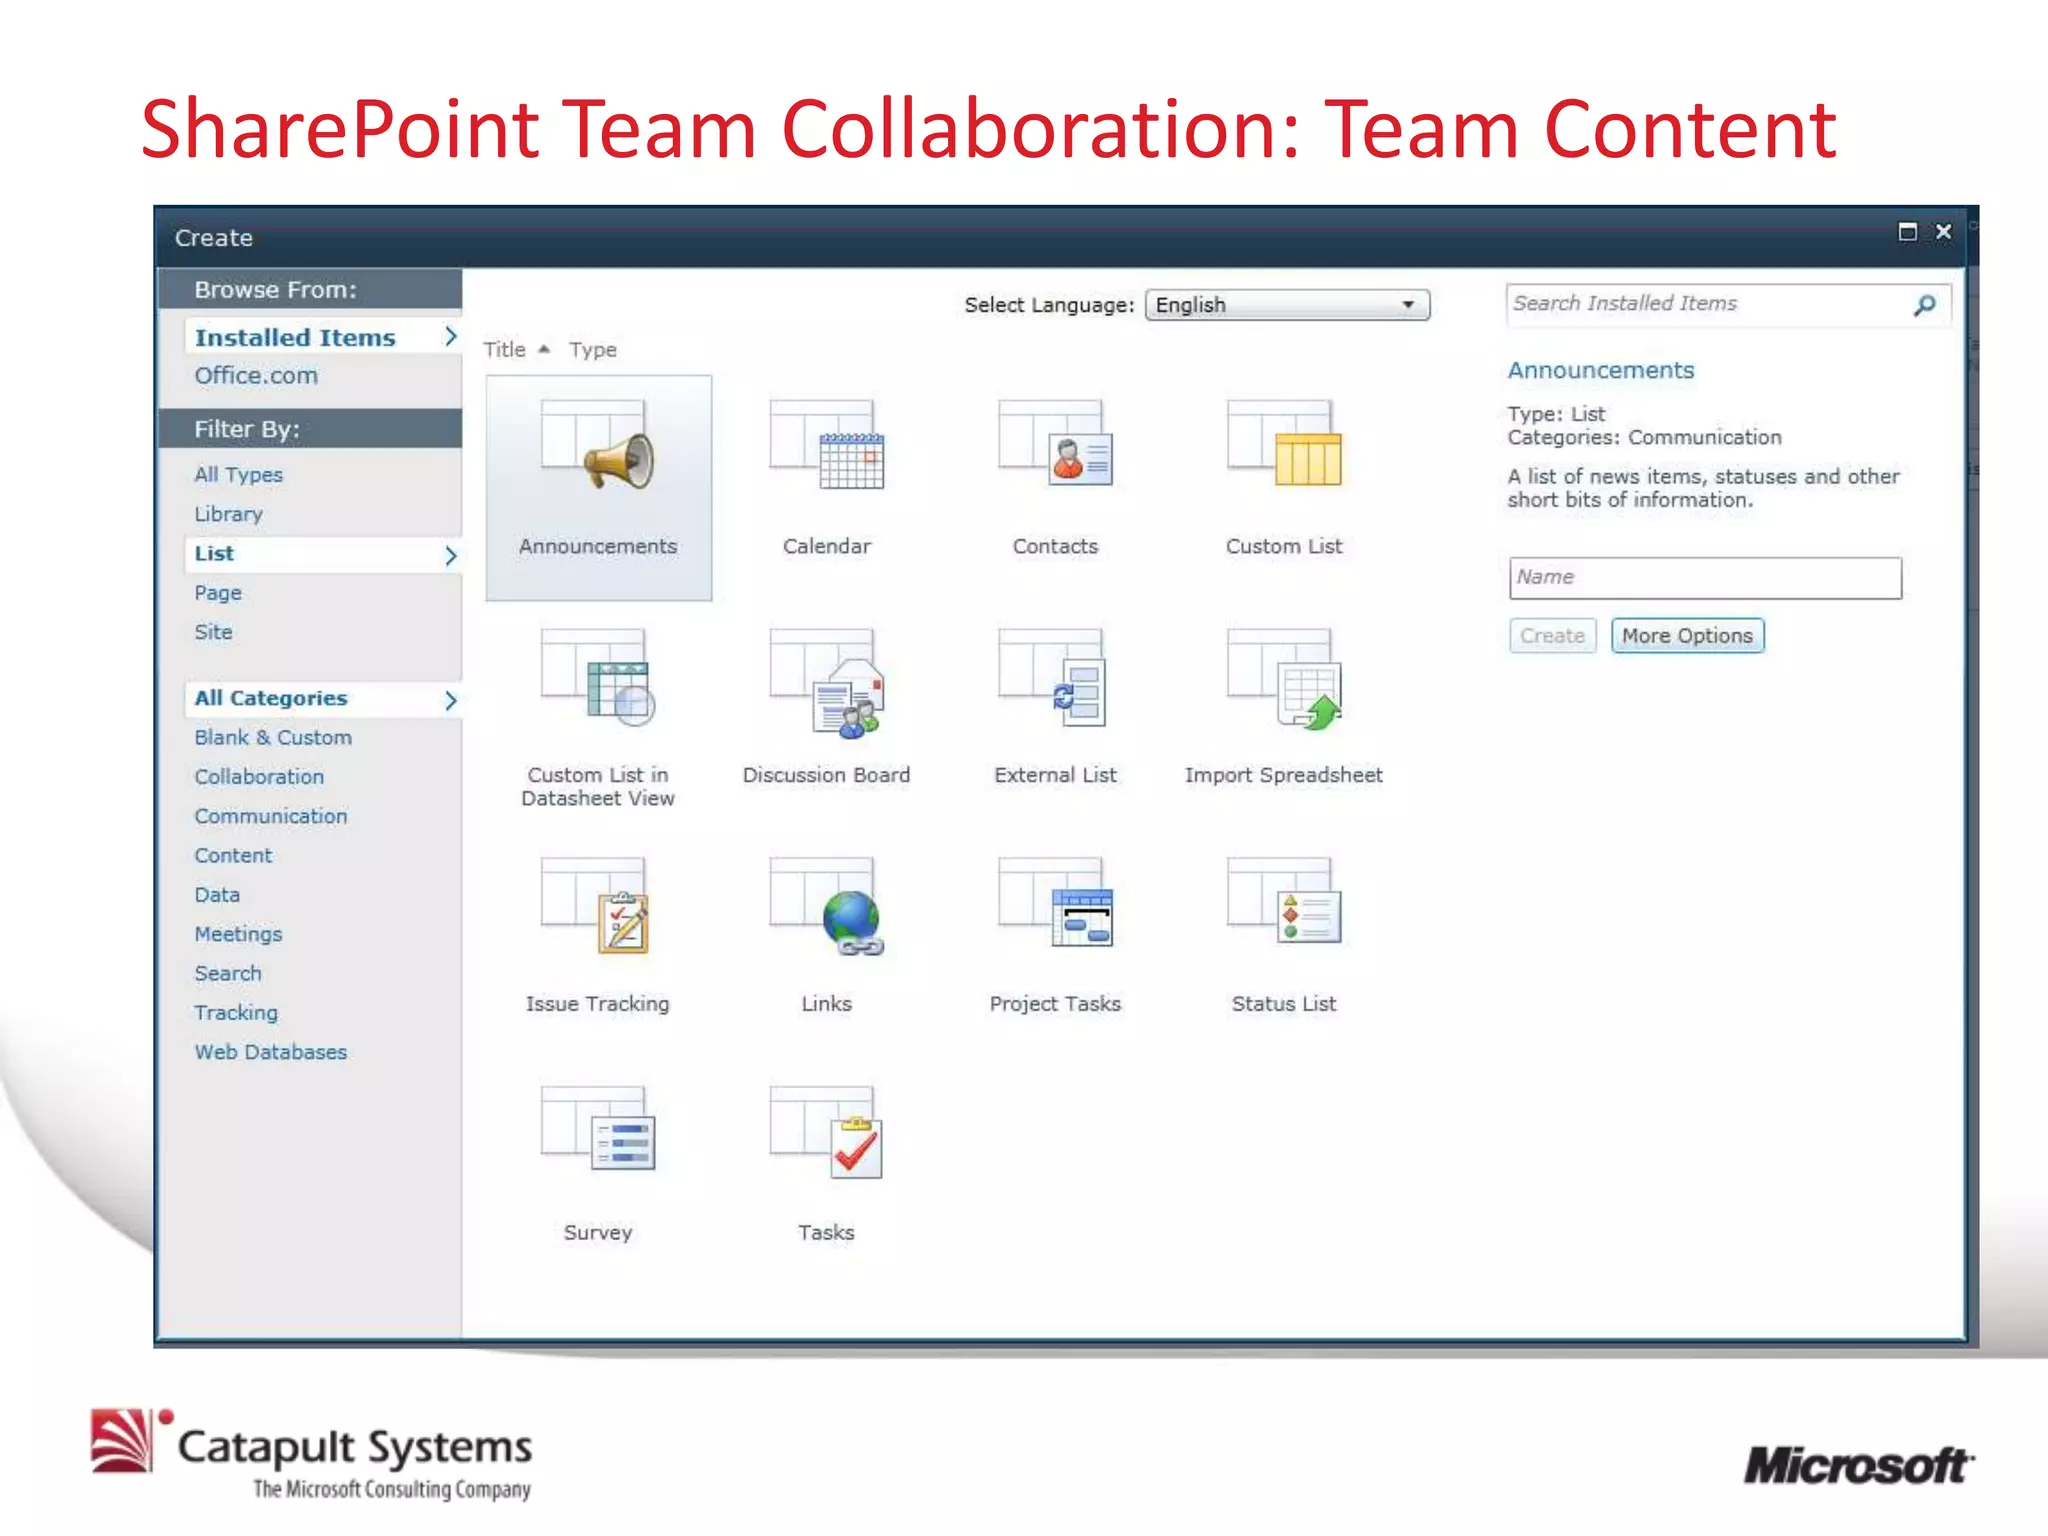Filter by Search category
This screenshot has height=1536, width=2048.
pyautogui.click(x=228, y=974)
